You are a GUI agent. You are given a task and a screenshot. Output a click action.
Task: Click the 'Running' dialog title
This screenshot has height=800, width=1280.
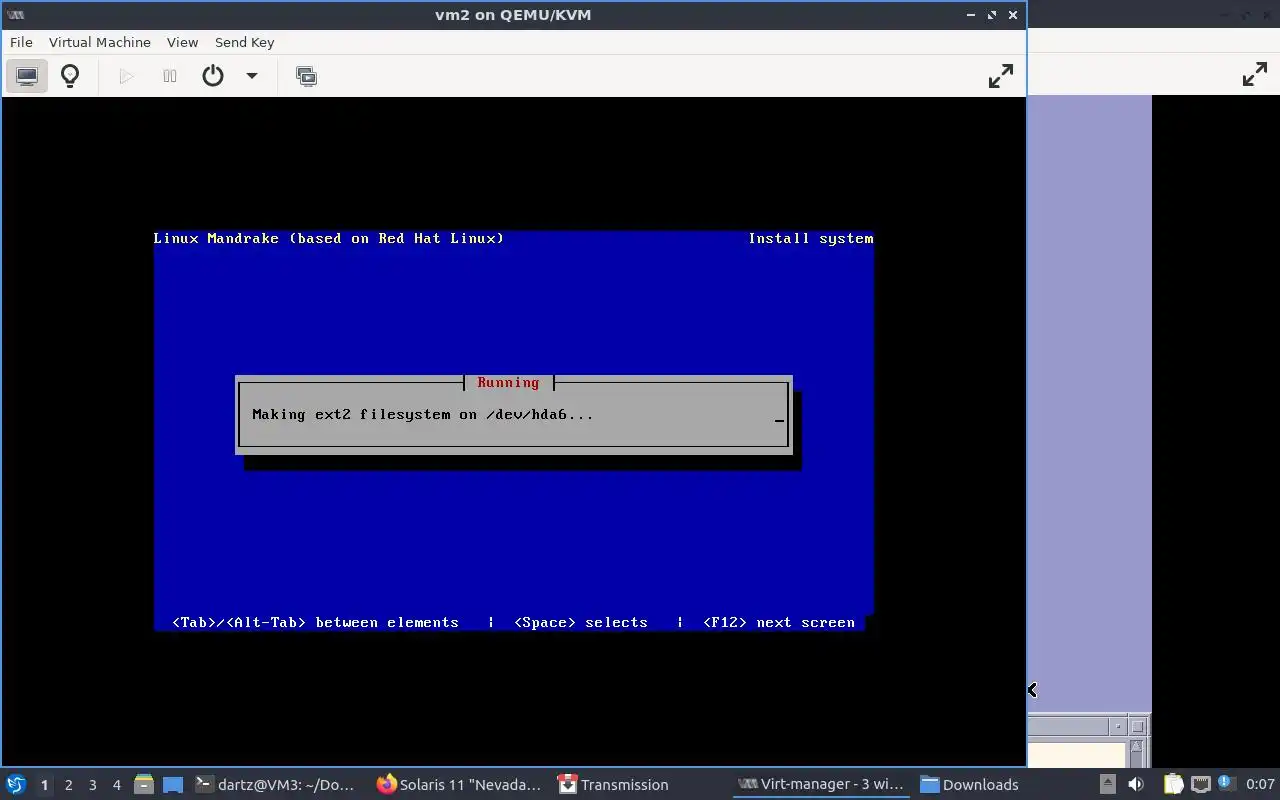click(x=508, y=383)
